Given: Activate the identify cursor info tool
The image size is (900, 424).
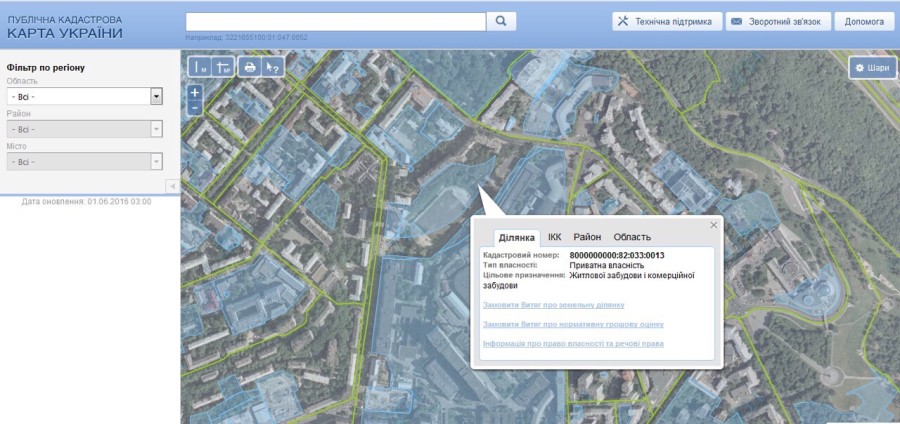Looking at the screenshot, I should click(x=270, y=67).
